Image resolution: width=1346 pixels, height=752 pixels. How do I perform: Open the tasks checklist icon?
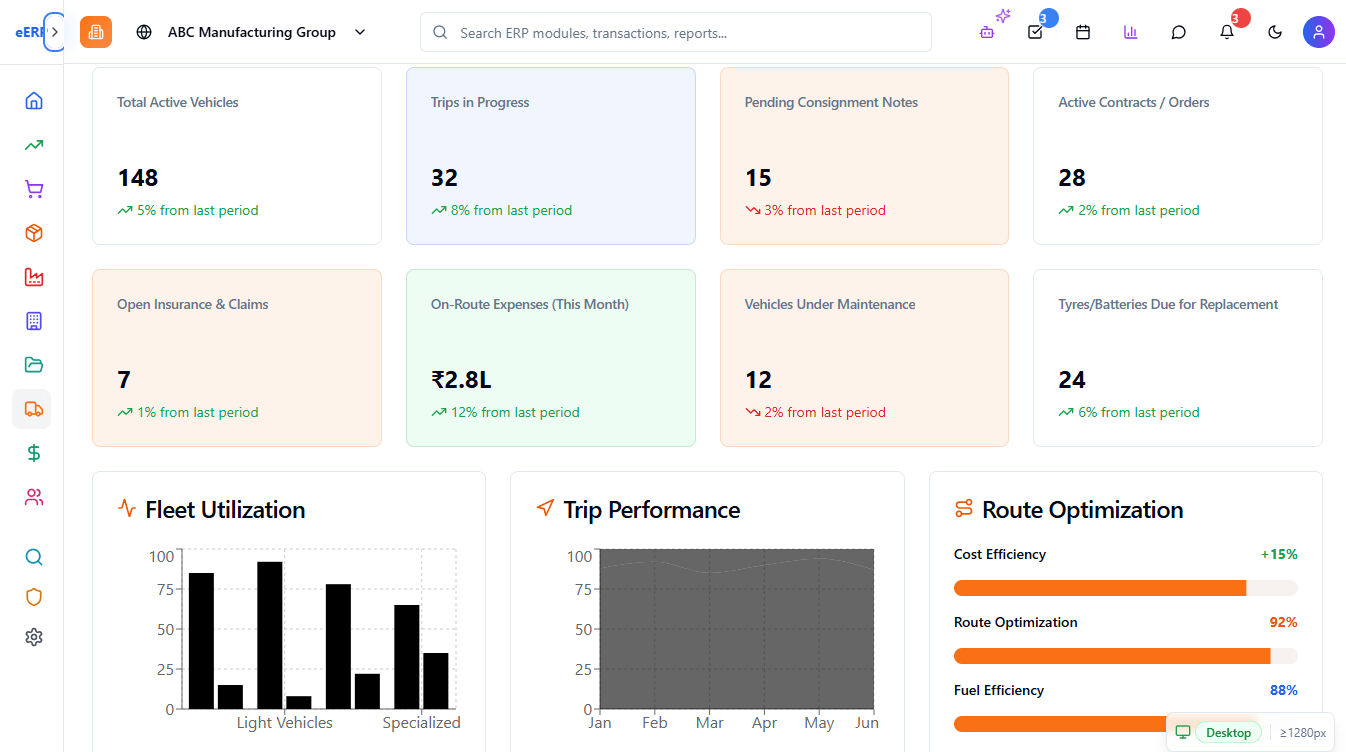(x=1035, y=32)
